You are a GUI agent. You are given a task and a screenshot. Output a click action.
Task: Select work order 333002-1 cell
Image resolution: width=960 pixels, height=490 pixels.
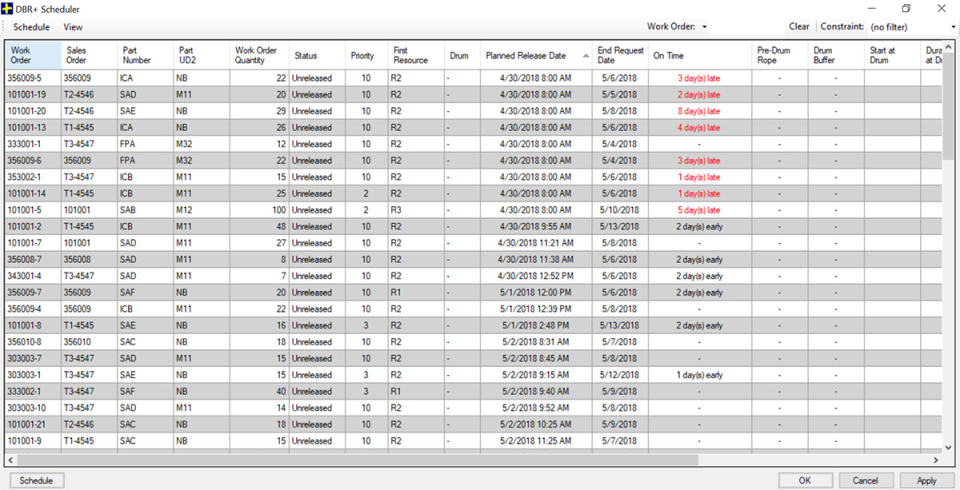pos(33,391)
